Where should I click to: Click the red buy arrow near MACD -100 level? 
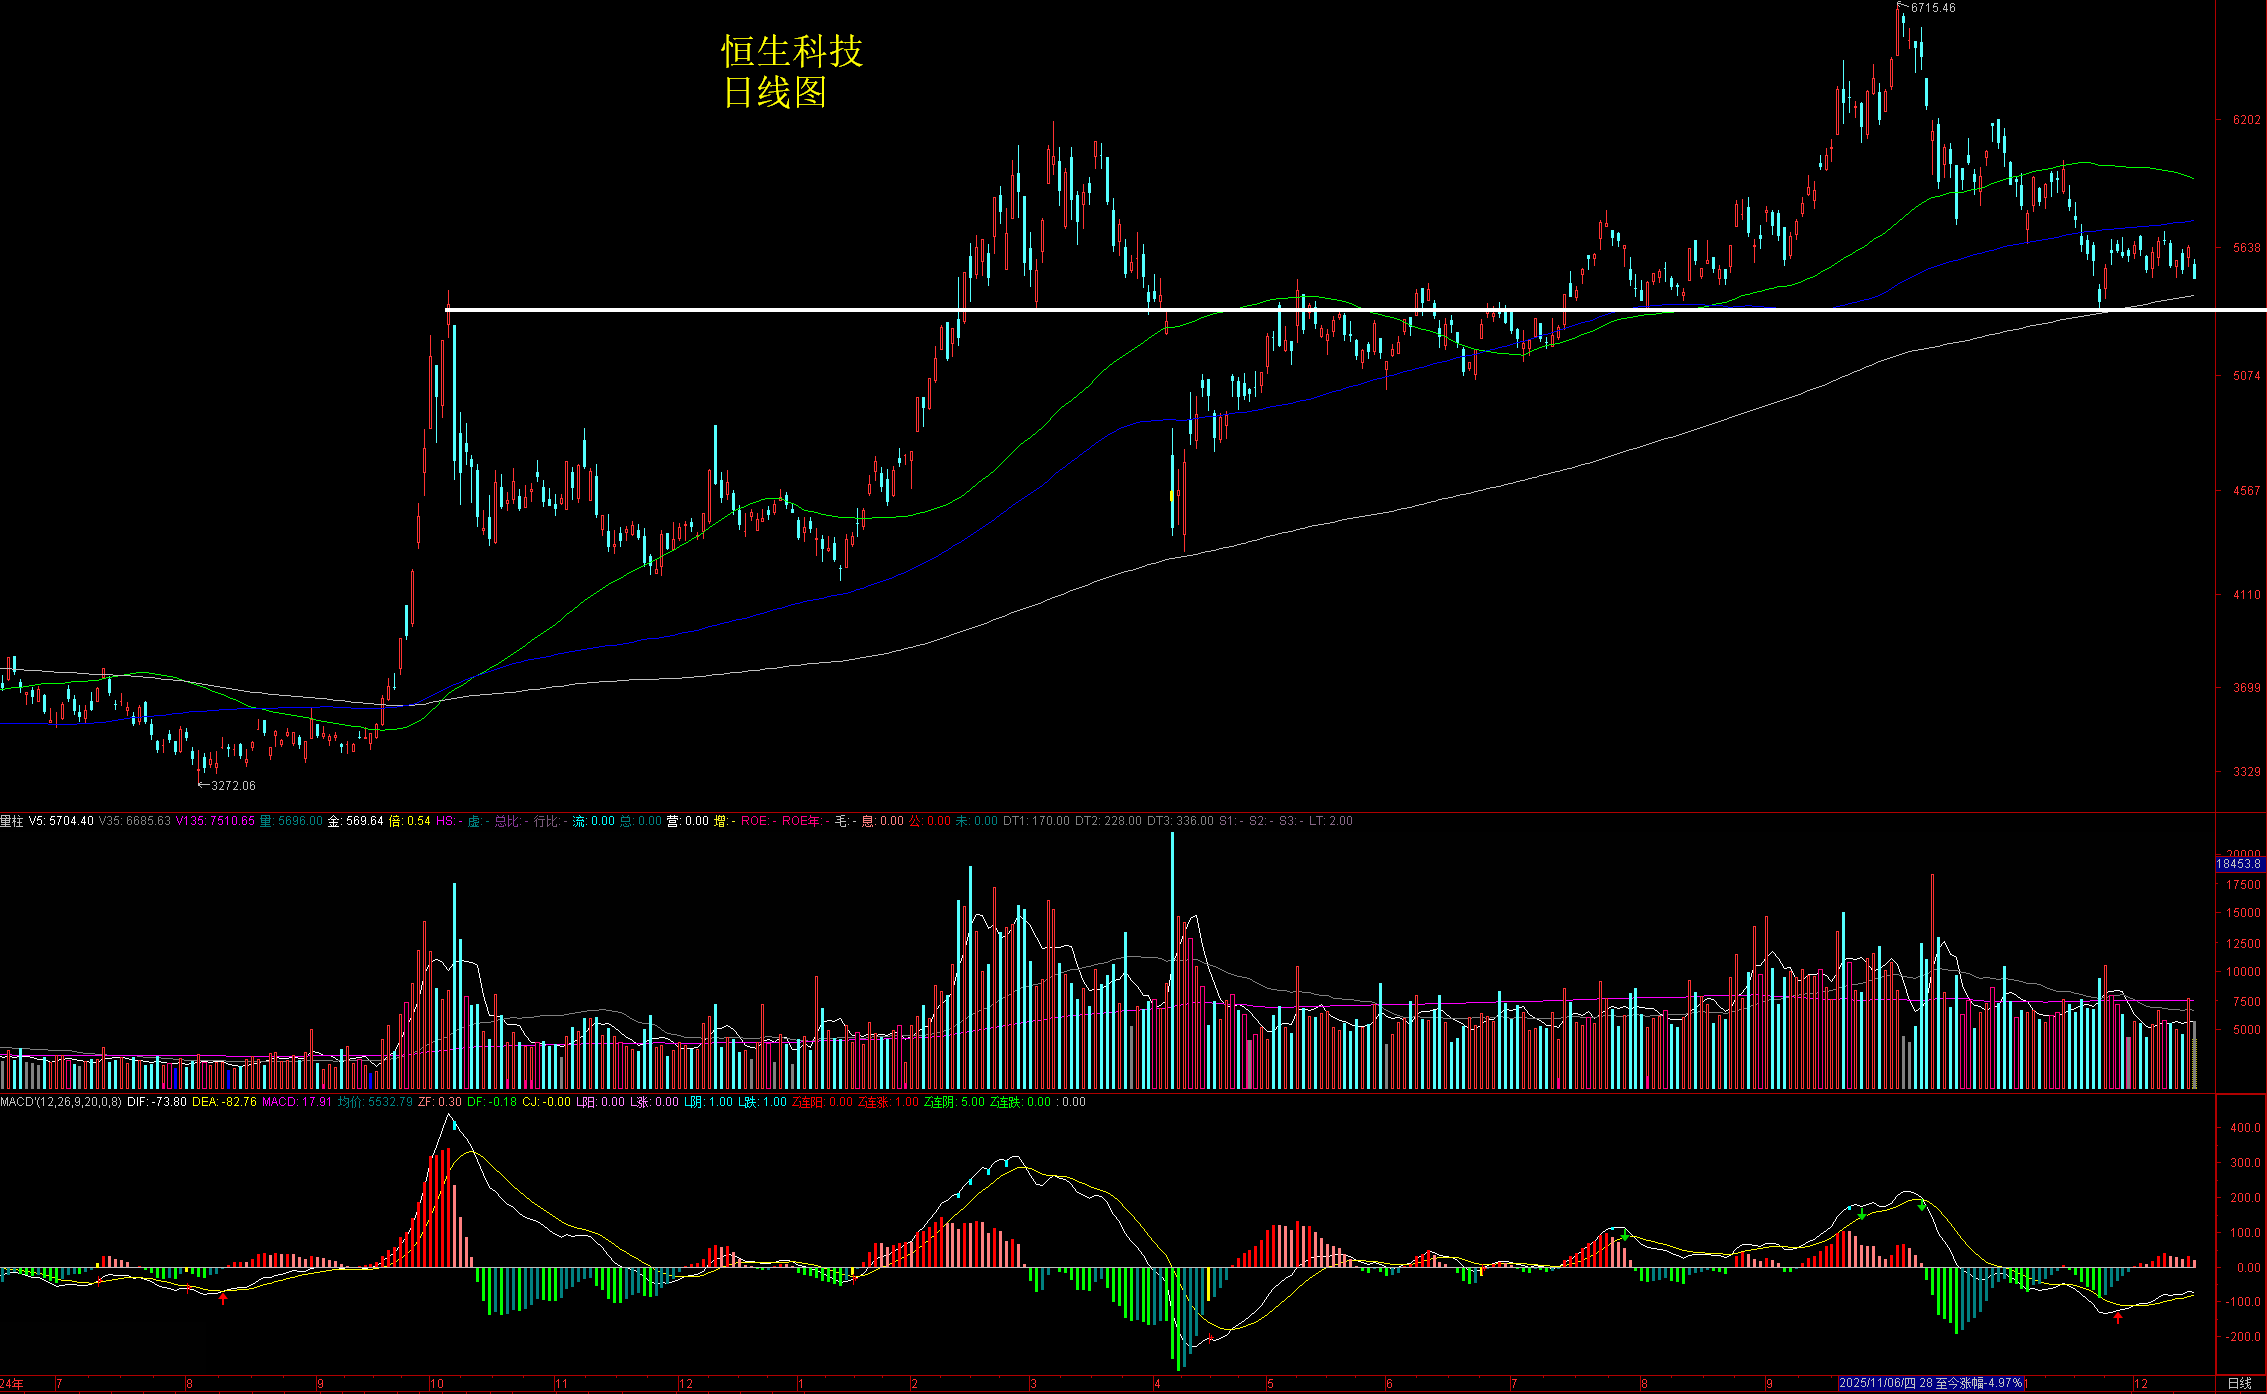[2117, 1318]
